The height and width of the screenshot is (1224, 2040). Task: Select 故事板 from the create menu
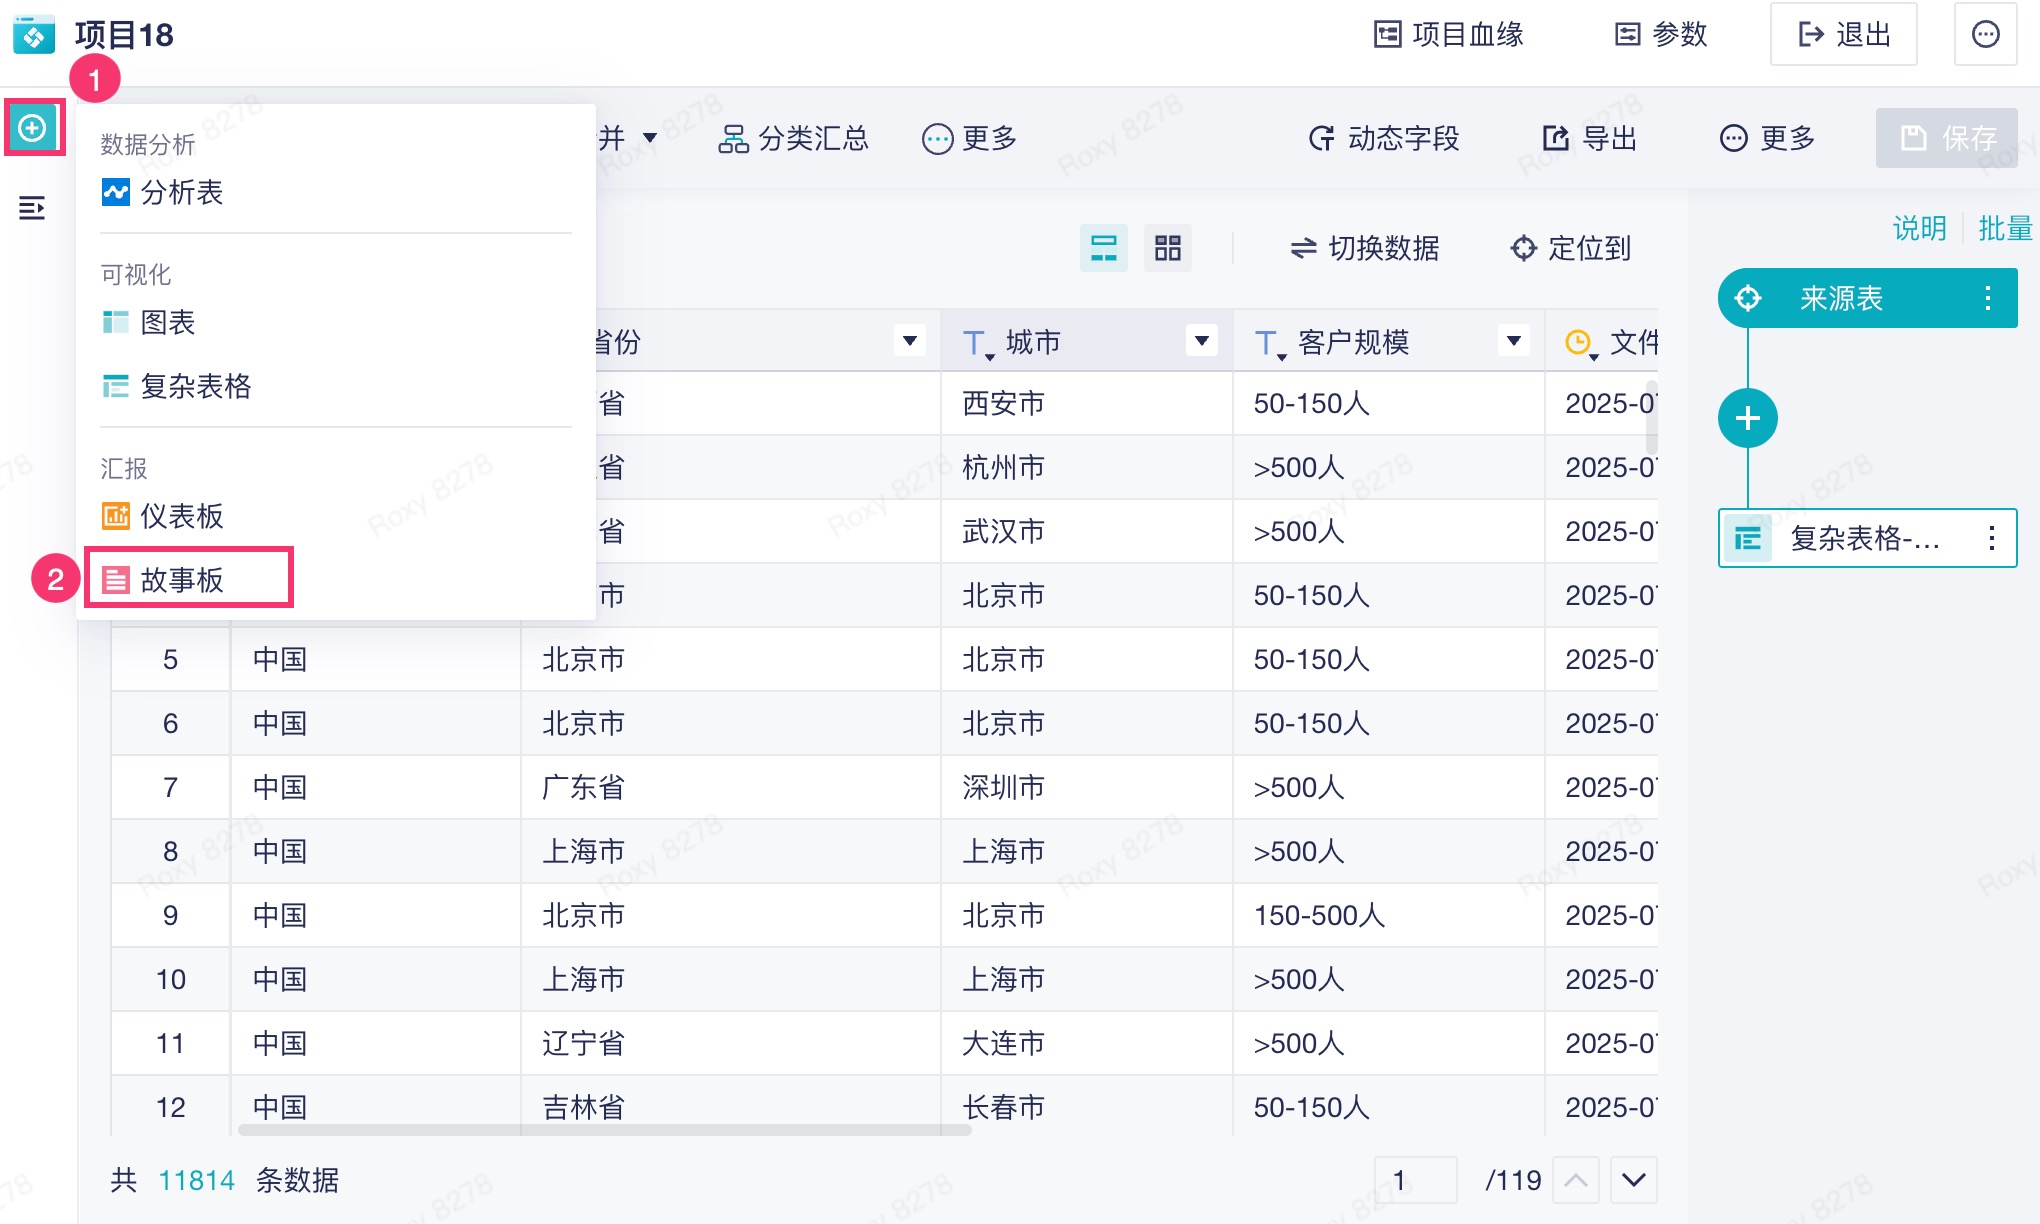point(182,579)
